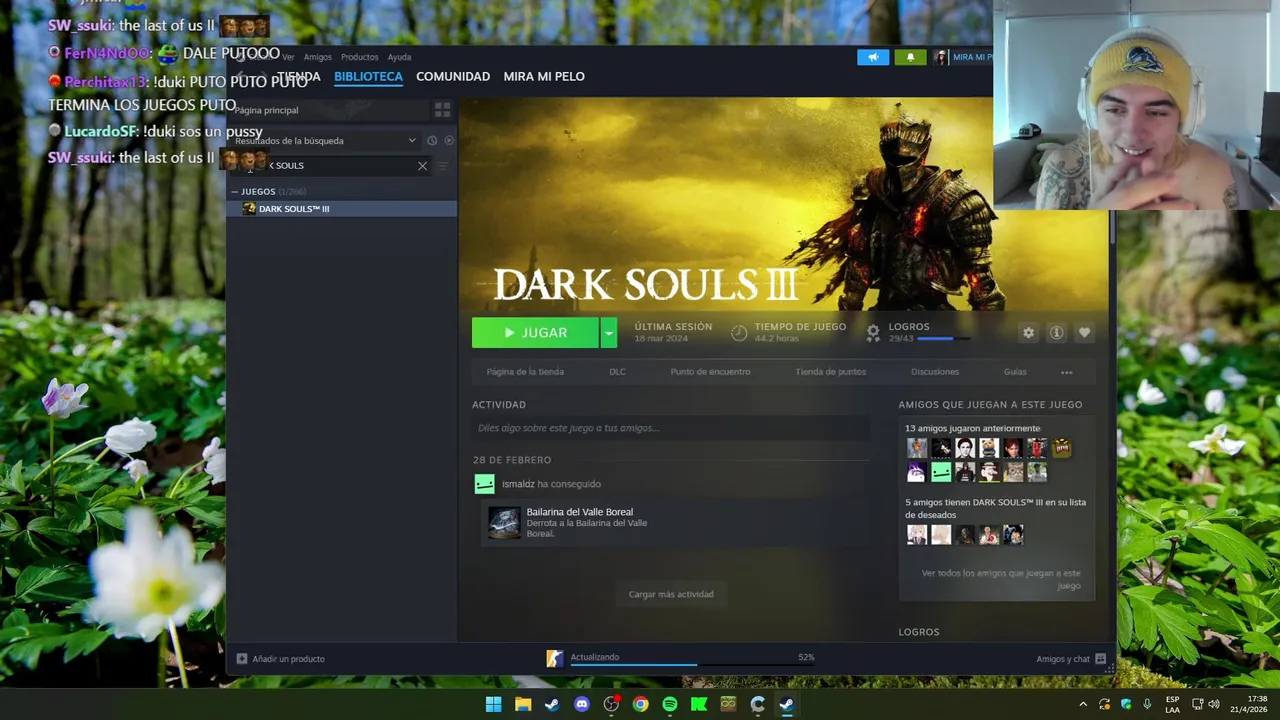The width and height of the screenshot is (1280, 720).
Task: Launch the game with the JUGAR button
Action: pos(535,333)
